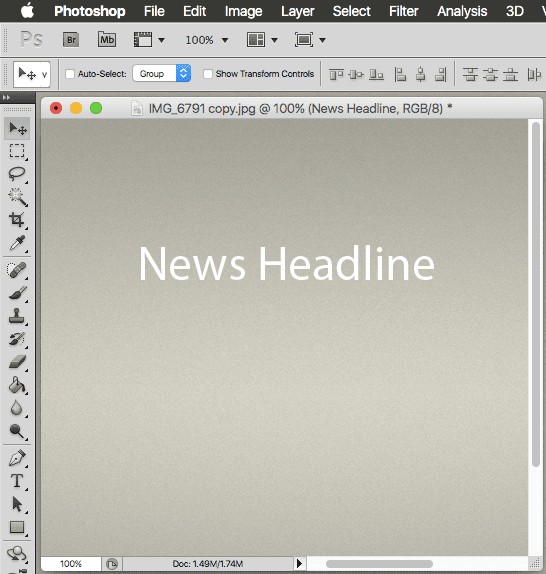Distribute left edges of layers
546x574 pixels.
[x=534, y=74]
